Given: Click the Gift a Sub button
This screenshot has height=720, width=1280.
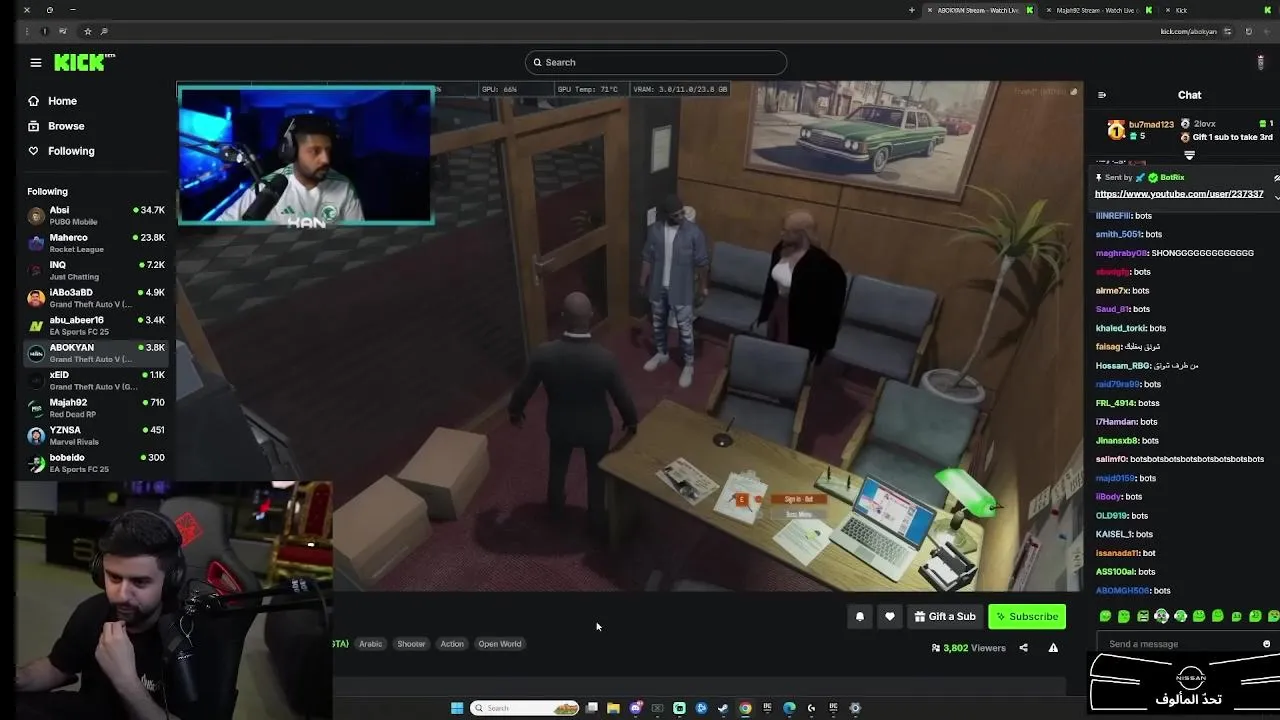Looking at the screenshot, I should (945, 617).
